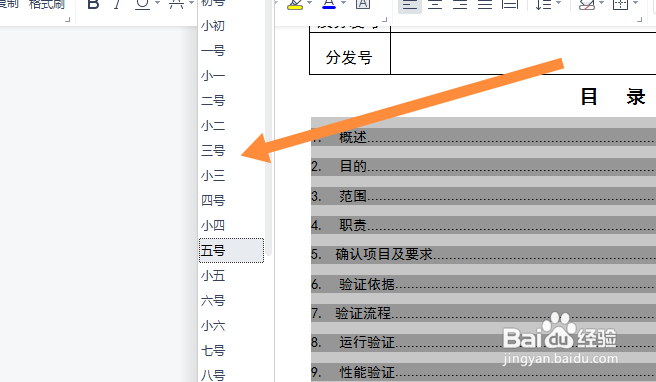Expand underline style dropdown arrow
Viewport: 656px width, 382px height.
pyautogui.click(x=157, y=3)
